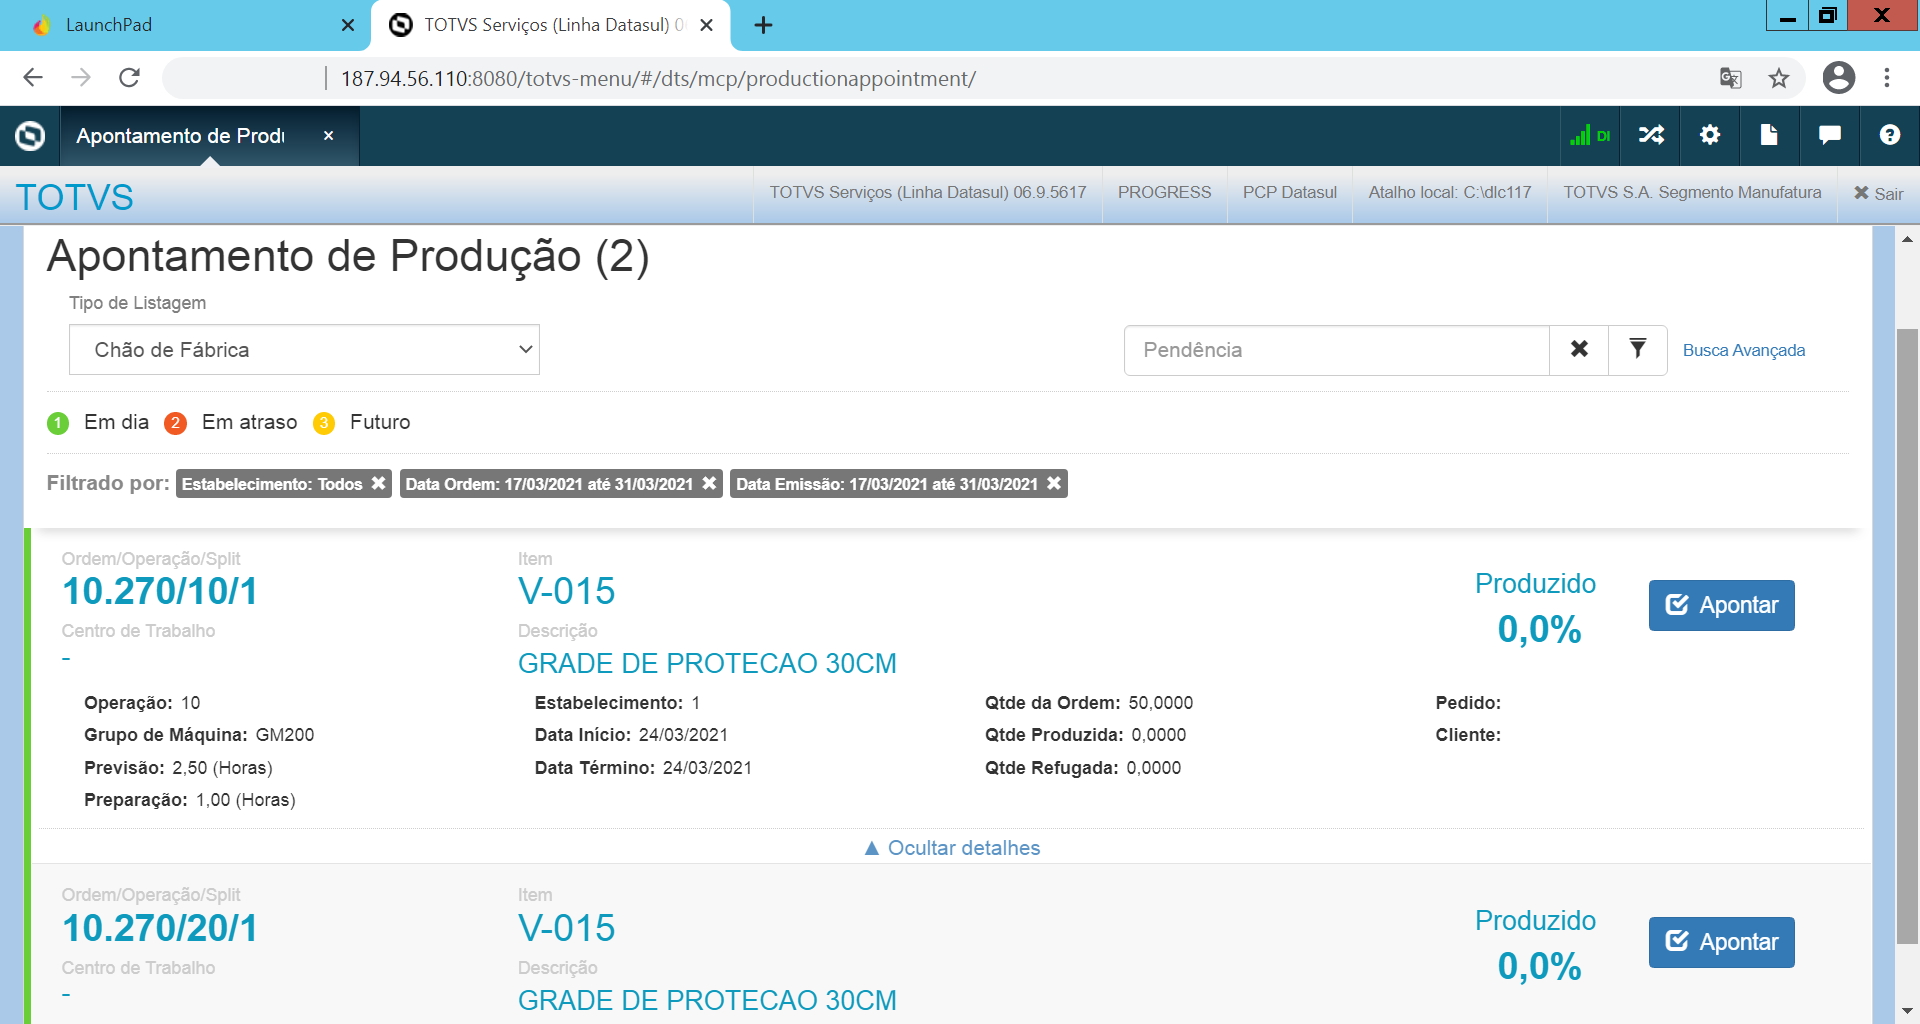Collapse details via 'Ocultar detalhes'
Screen dimensions: 1920x1024
[x=952, y=848]
